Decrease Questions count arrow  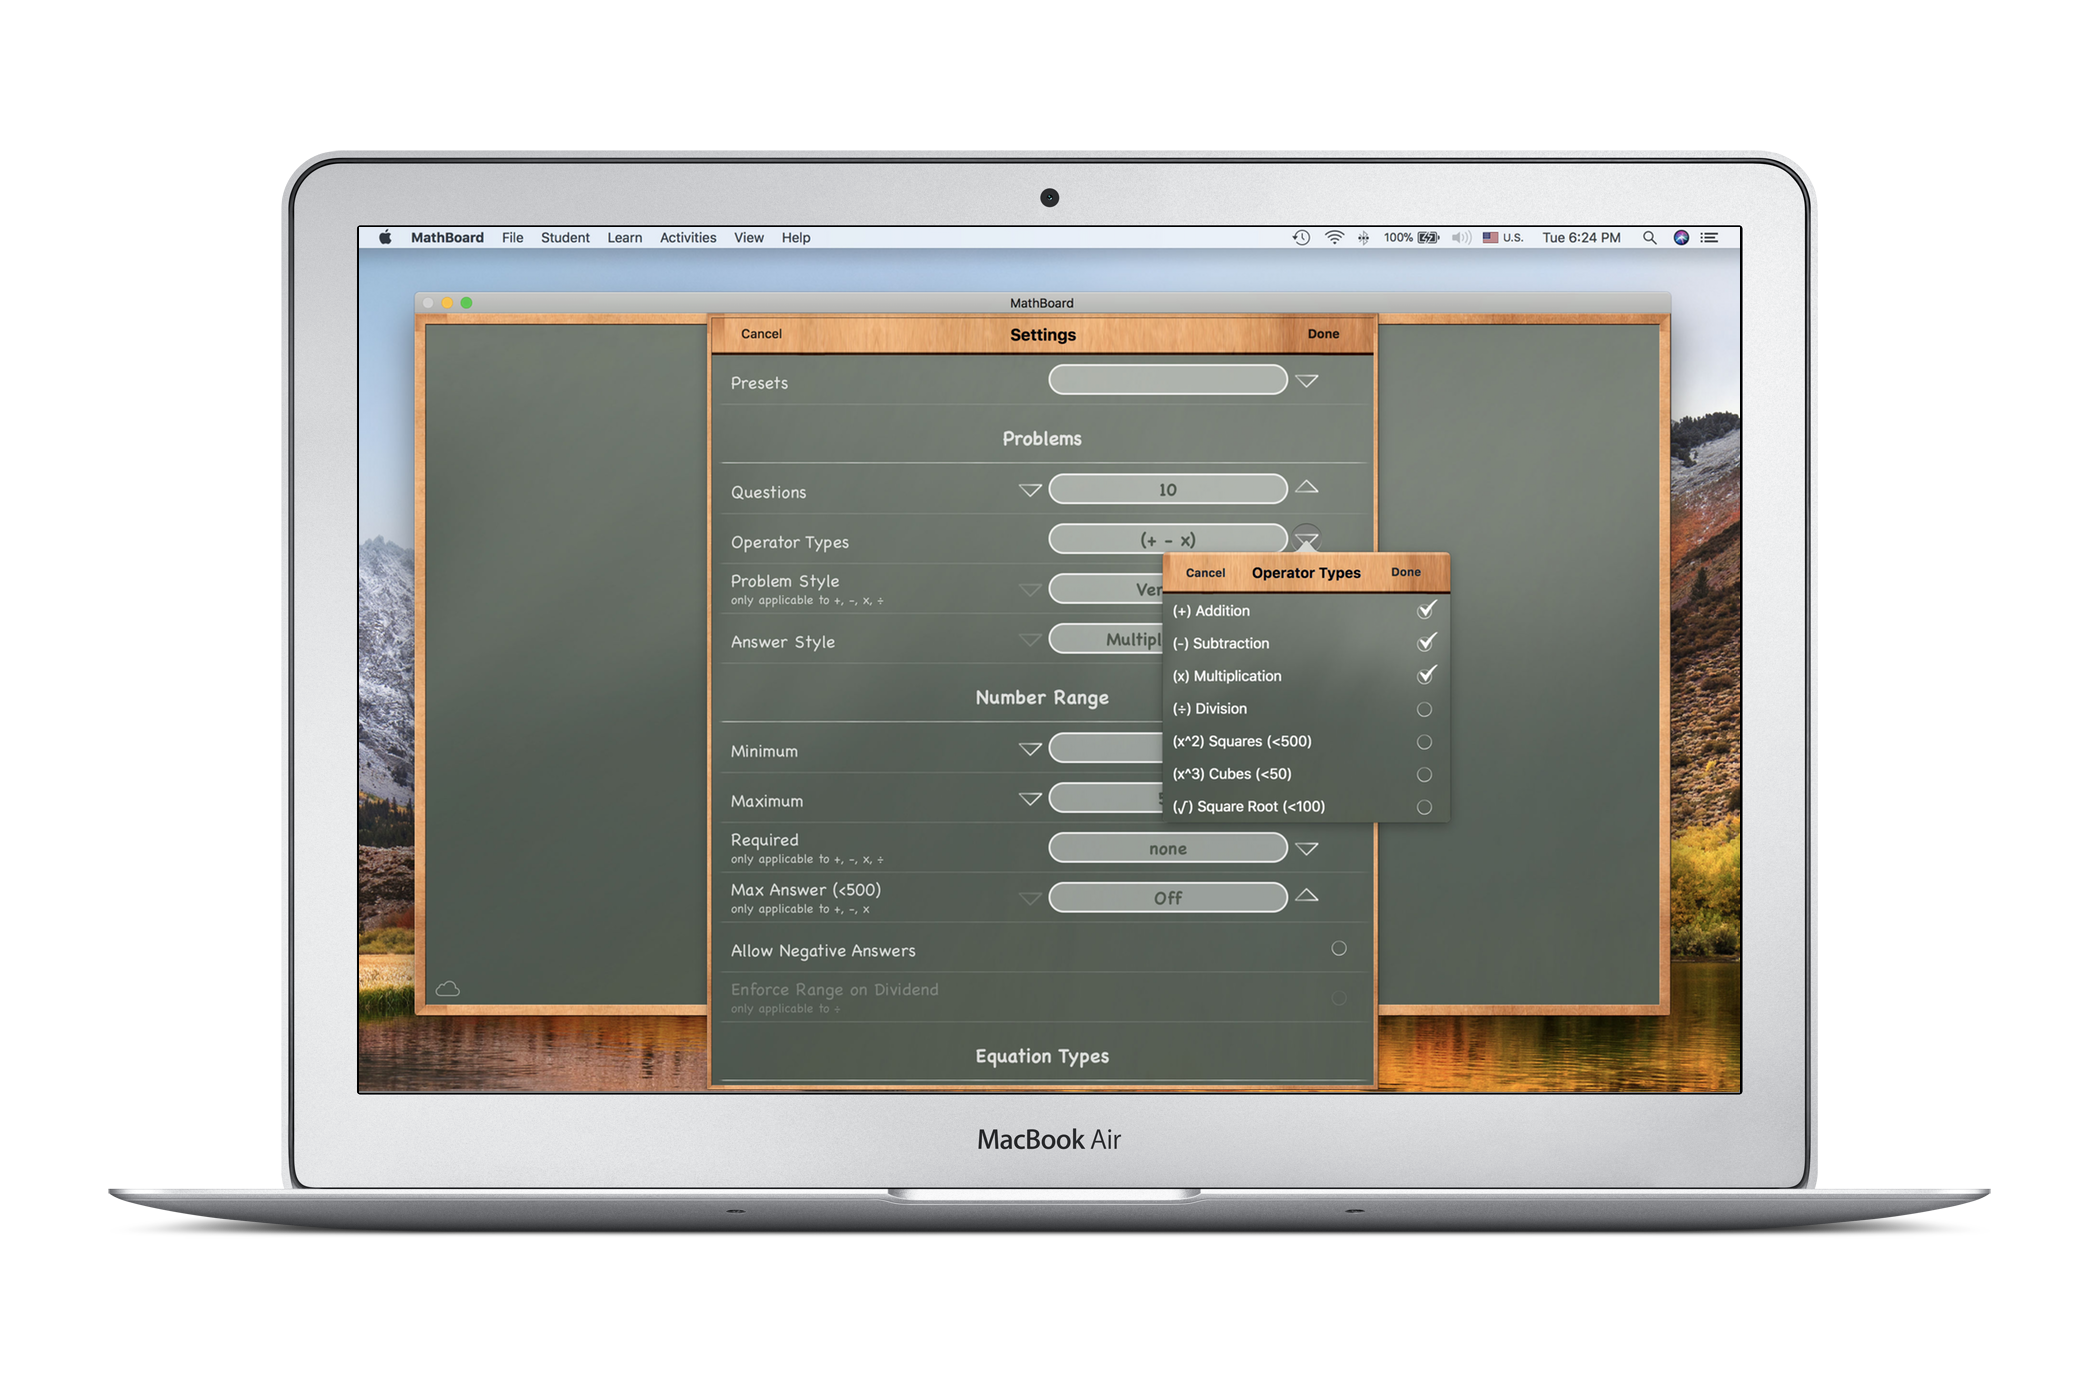click(1030, 490)
